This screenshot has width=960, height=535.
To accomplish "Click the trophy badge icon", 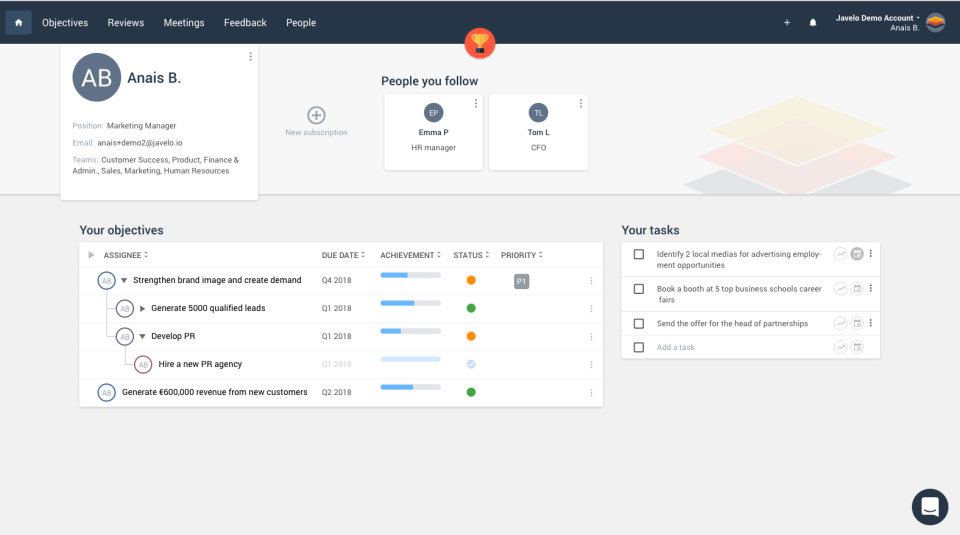I will (480, 43).
